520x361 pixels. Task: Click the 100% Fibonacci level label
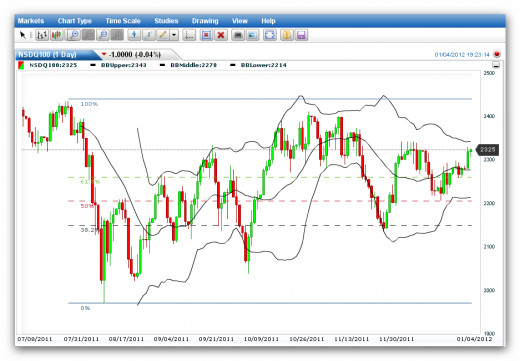click(x=89, y=104)
